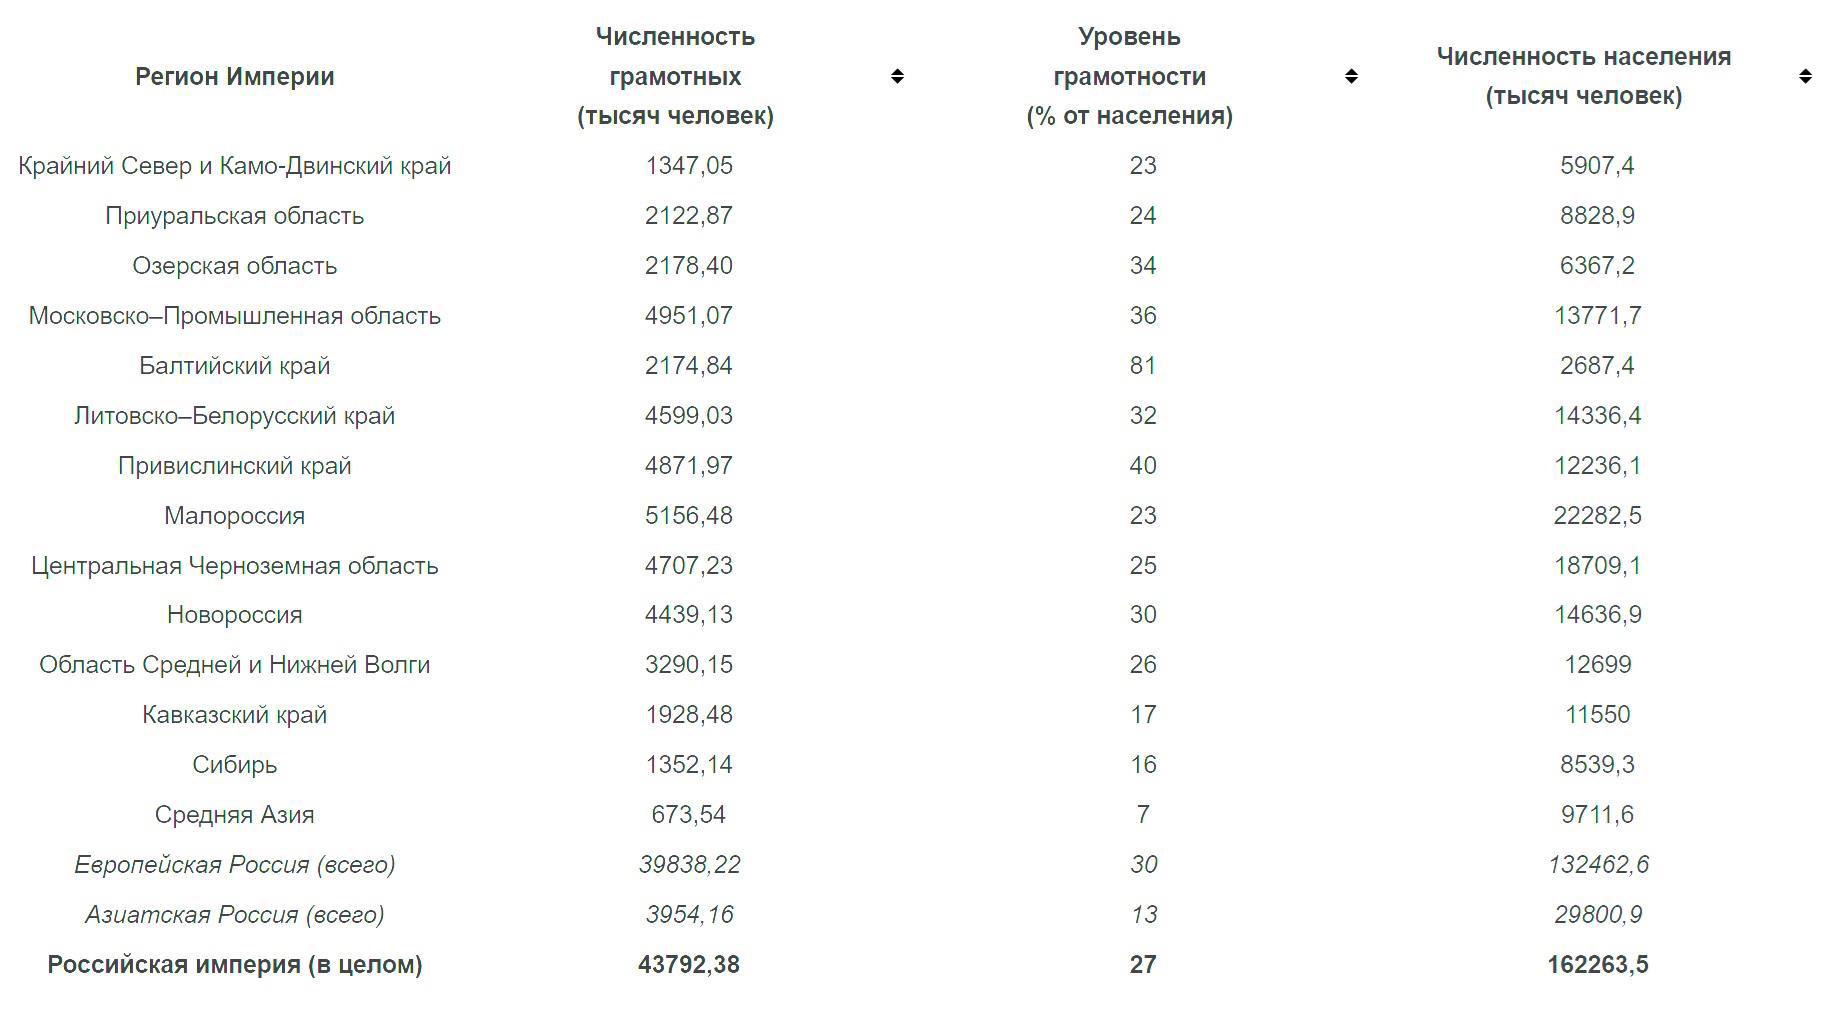
Task: Click the 'Средняя Азия' region cell
Action: [x=235, y=815]
